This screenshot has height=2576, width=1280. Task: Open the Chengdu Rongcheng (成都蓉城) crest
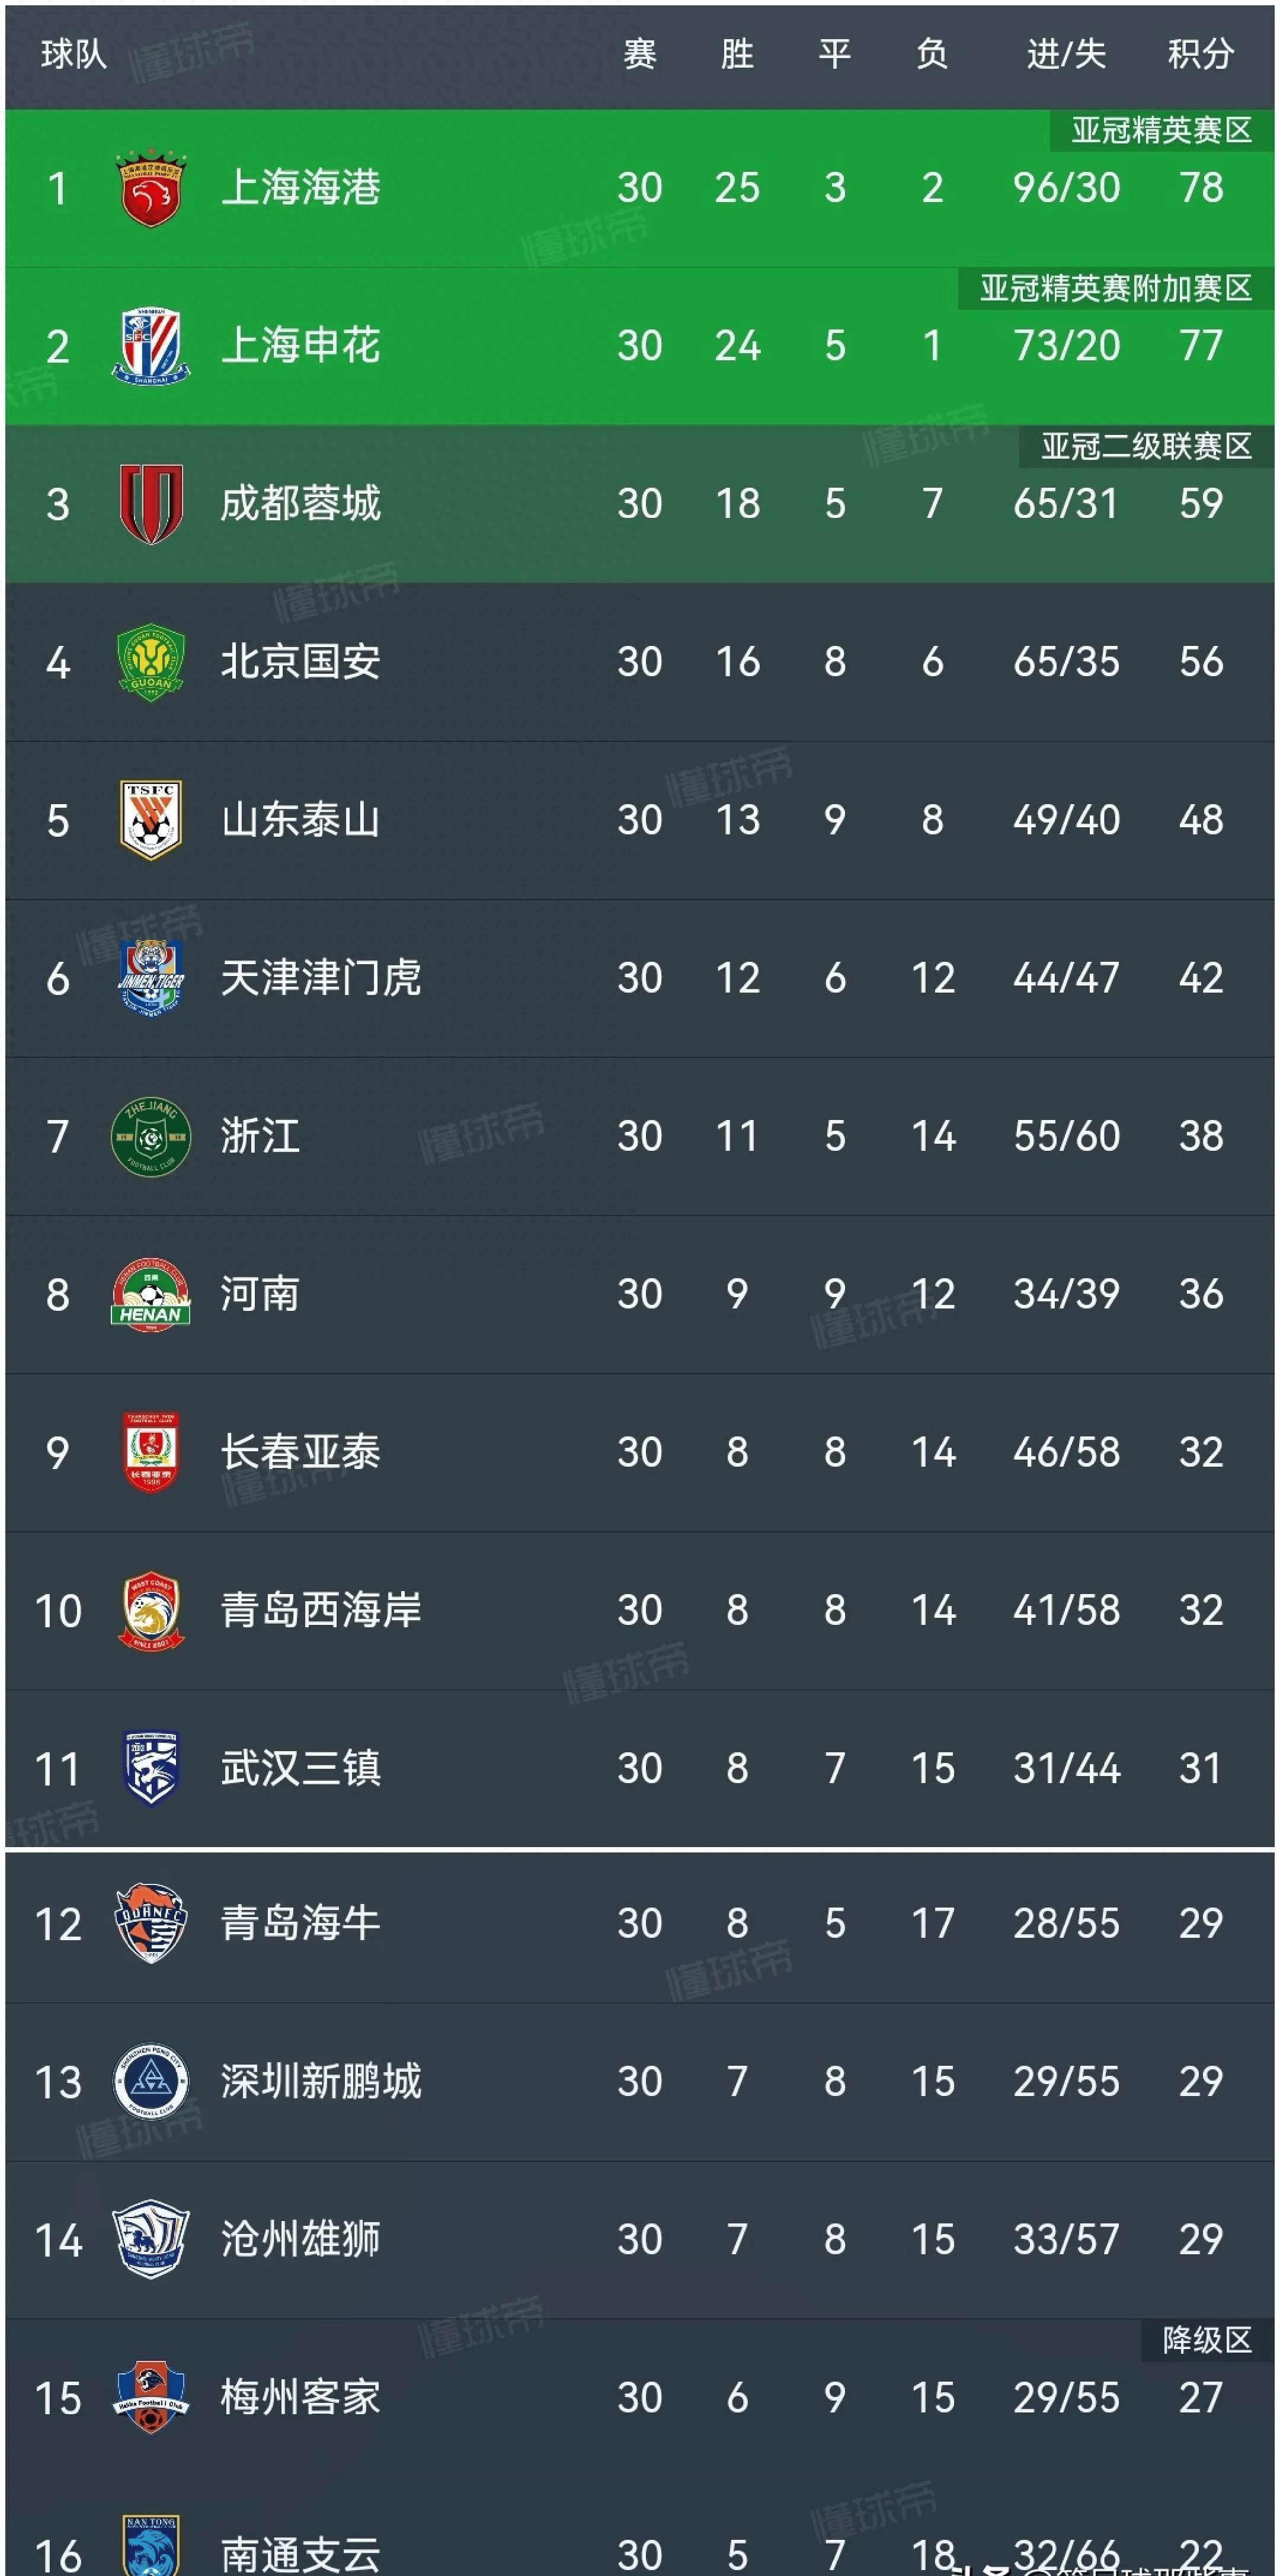pos(150,503)
